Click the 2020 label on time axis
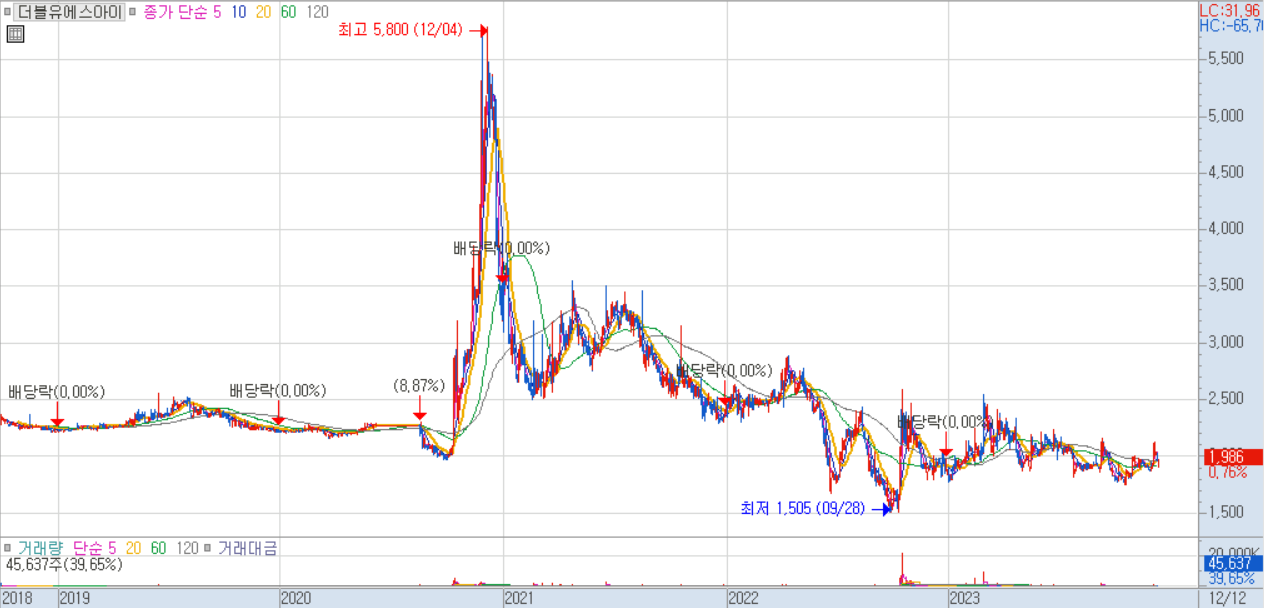Viewport: 1264px width, 608px height. 296,598
